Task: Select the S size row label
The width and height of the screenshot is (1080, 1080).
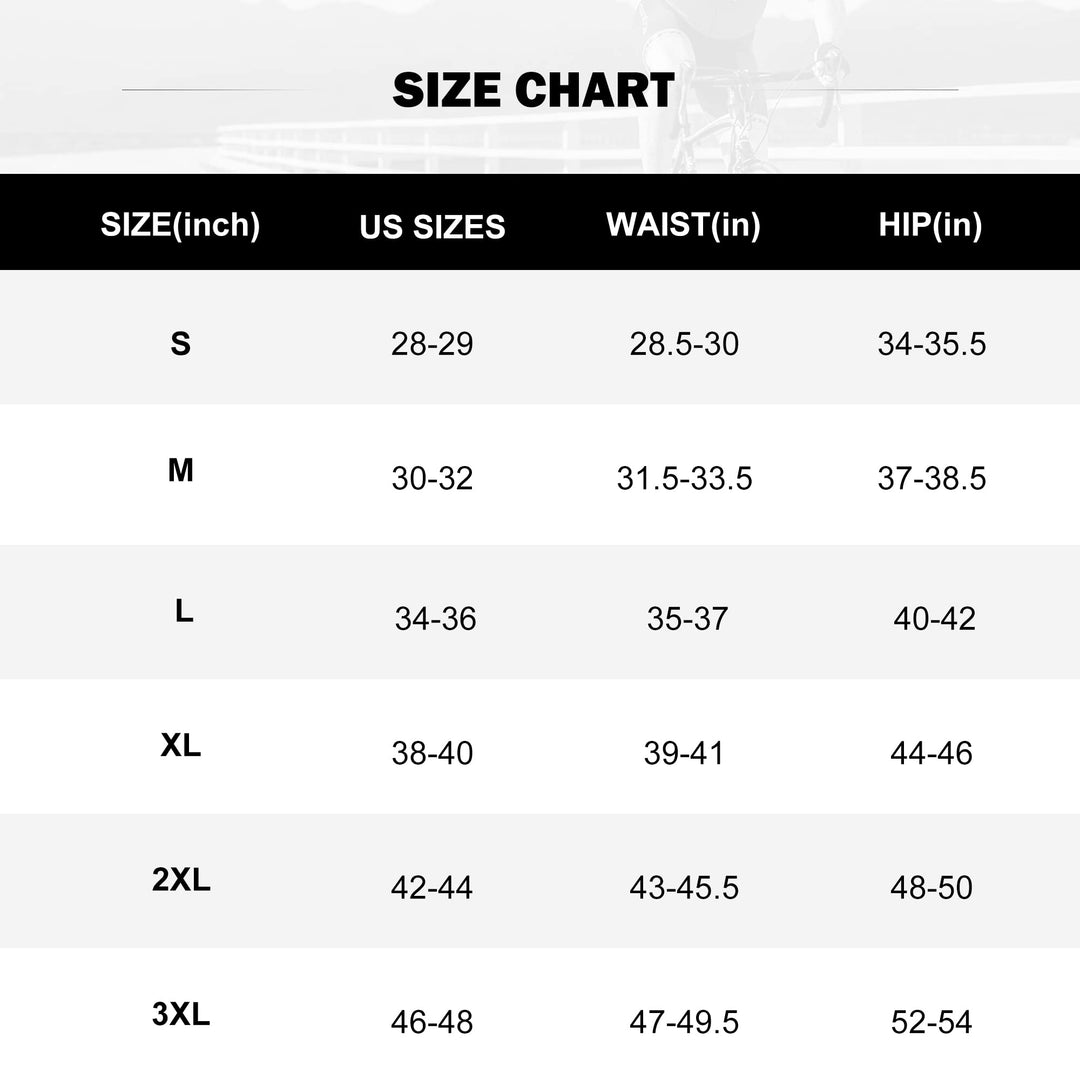Action: [x=180, y=344]
